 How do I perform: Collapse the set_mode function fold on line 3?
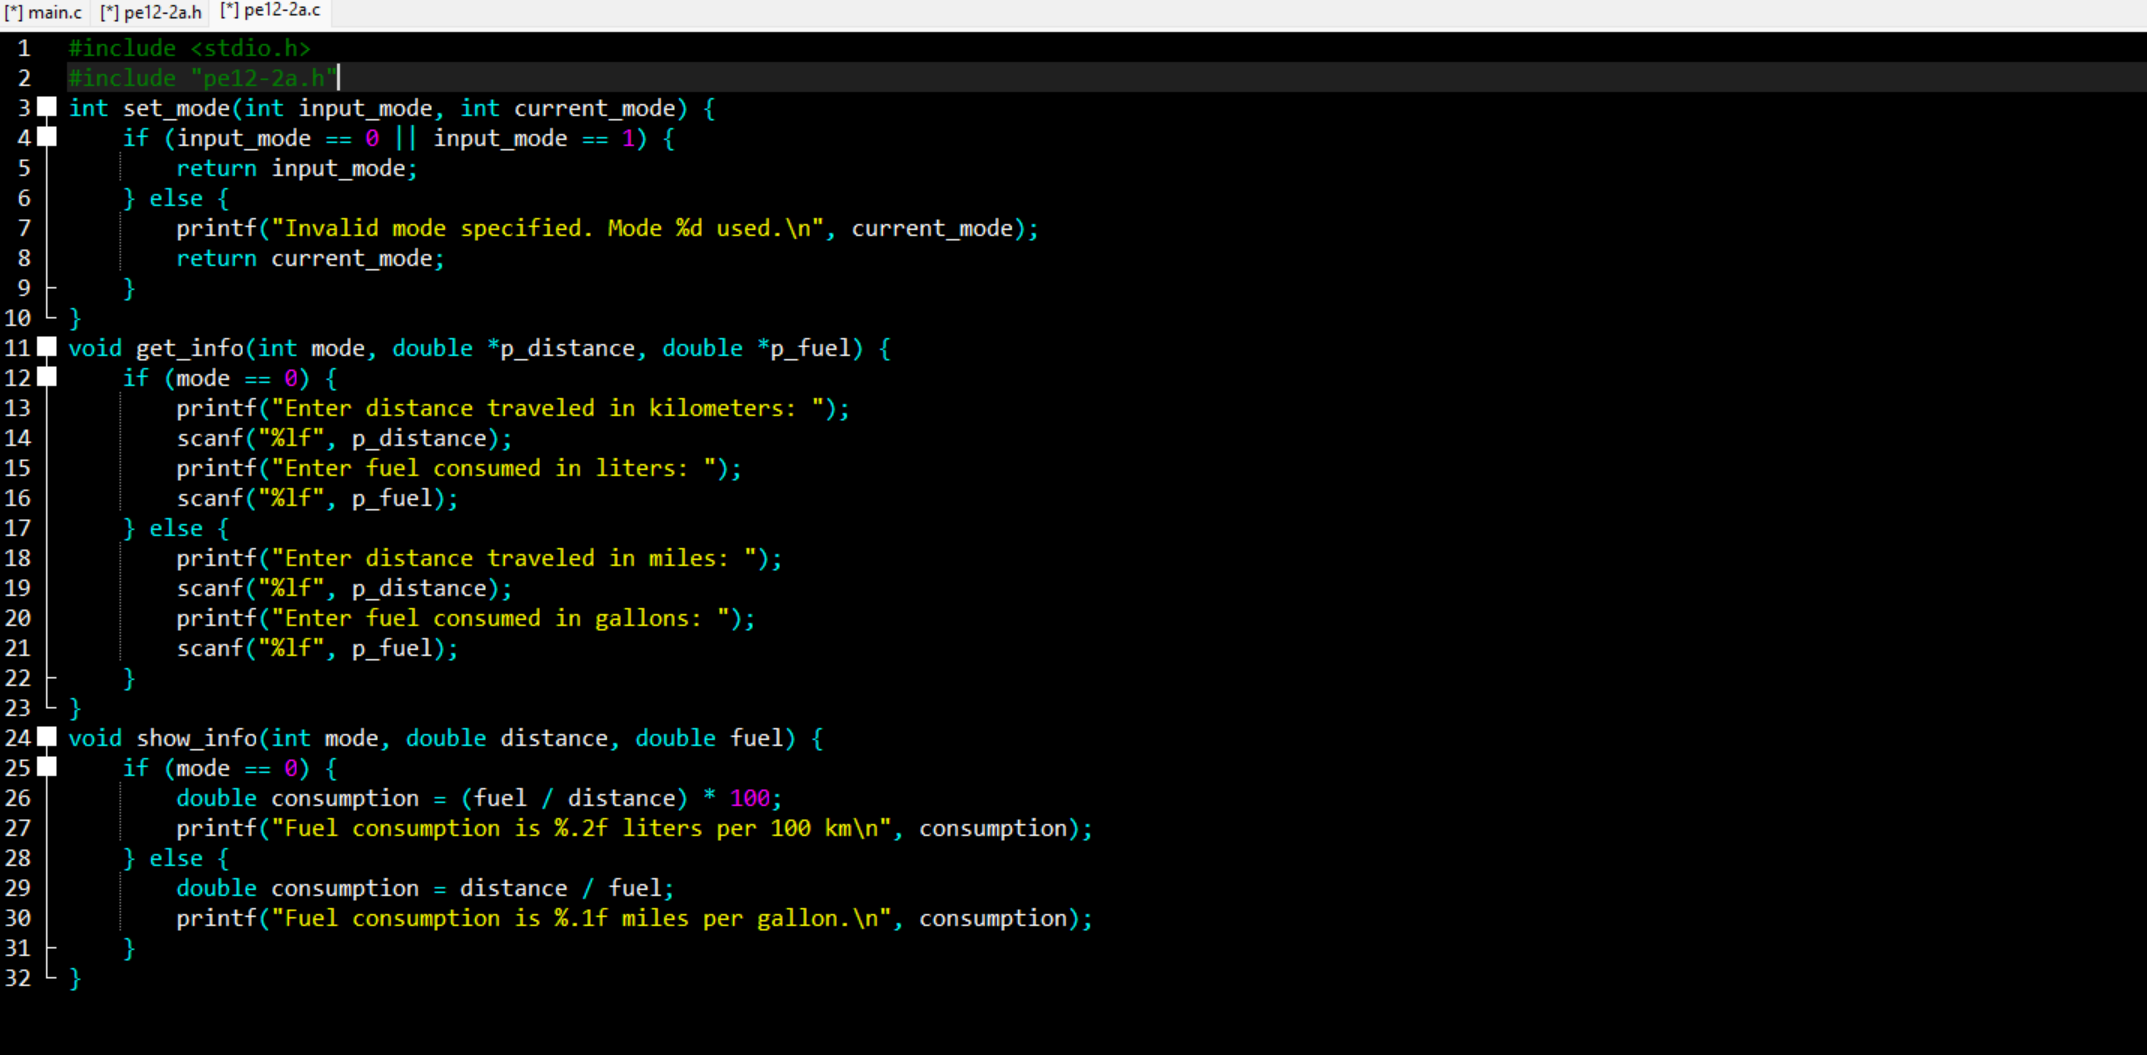point(47,107)
